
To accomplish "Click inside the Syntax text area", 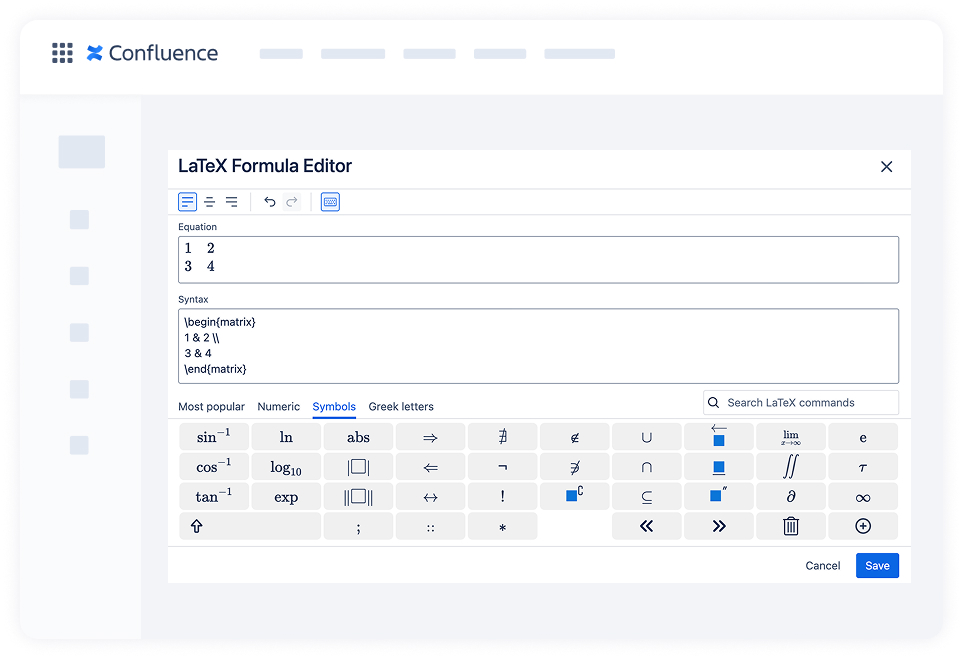I will pos(538,346).
